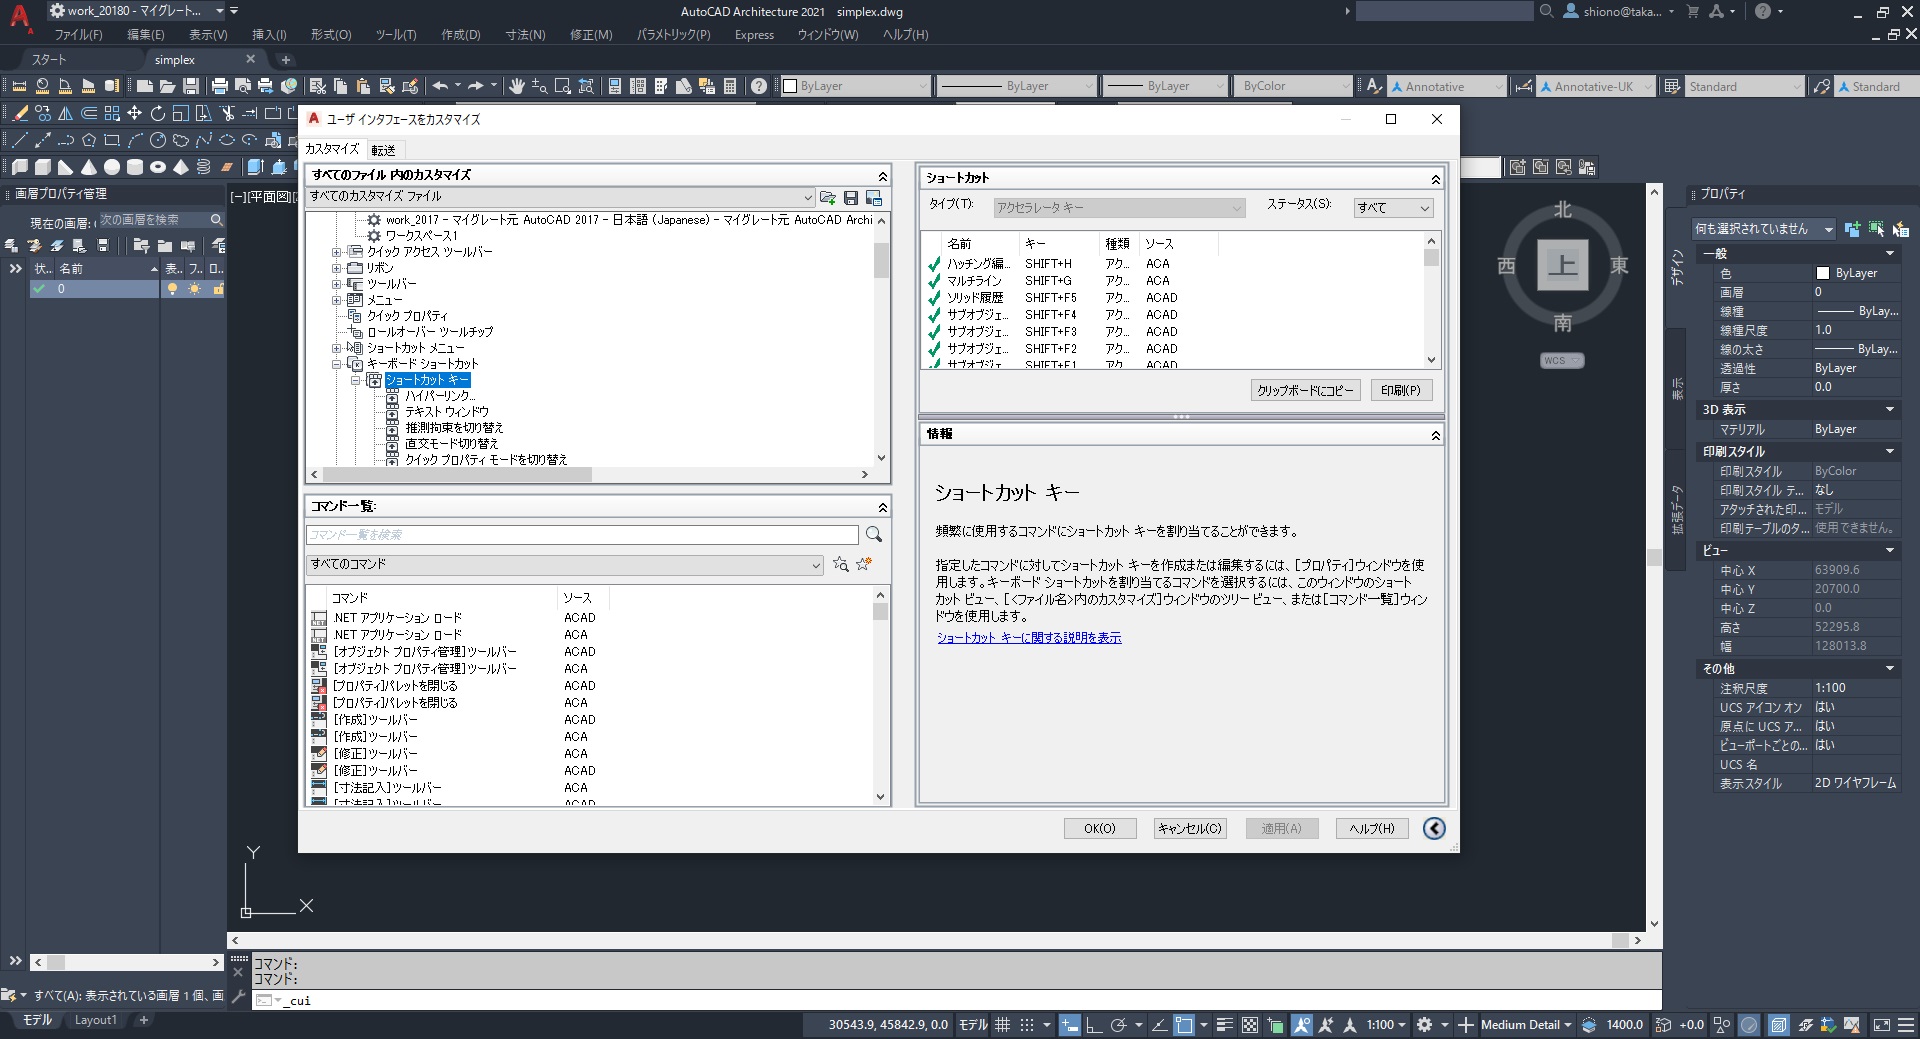Open the ショートカット キーに関する説明を表示 link
Viewport: 1920px width, 1039px height.
[1029, 638]
